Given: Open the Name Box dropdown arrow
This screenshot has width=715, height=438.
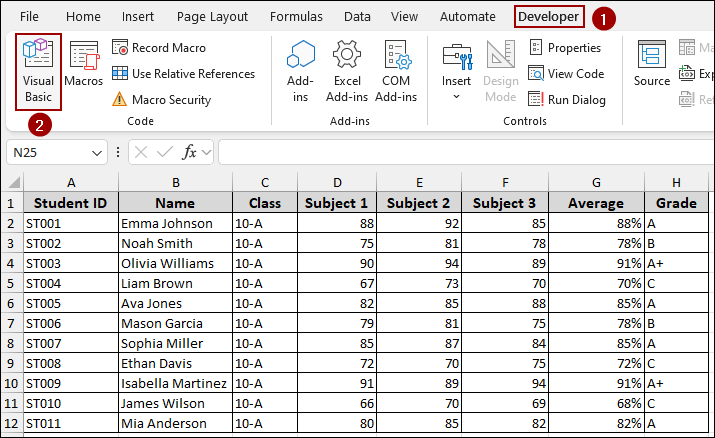Looking at the screenshot, I should pos(97,153).
